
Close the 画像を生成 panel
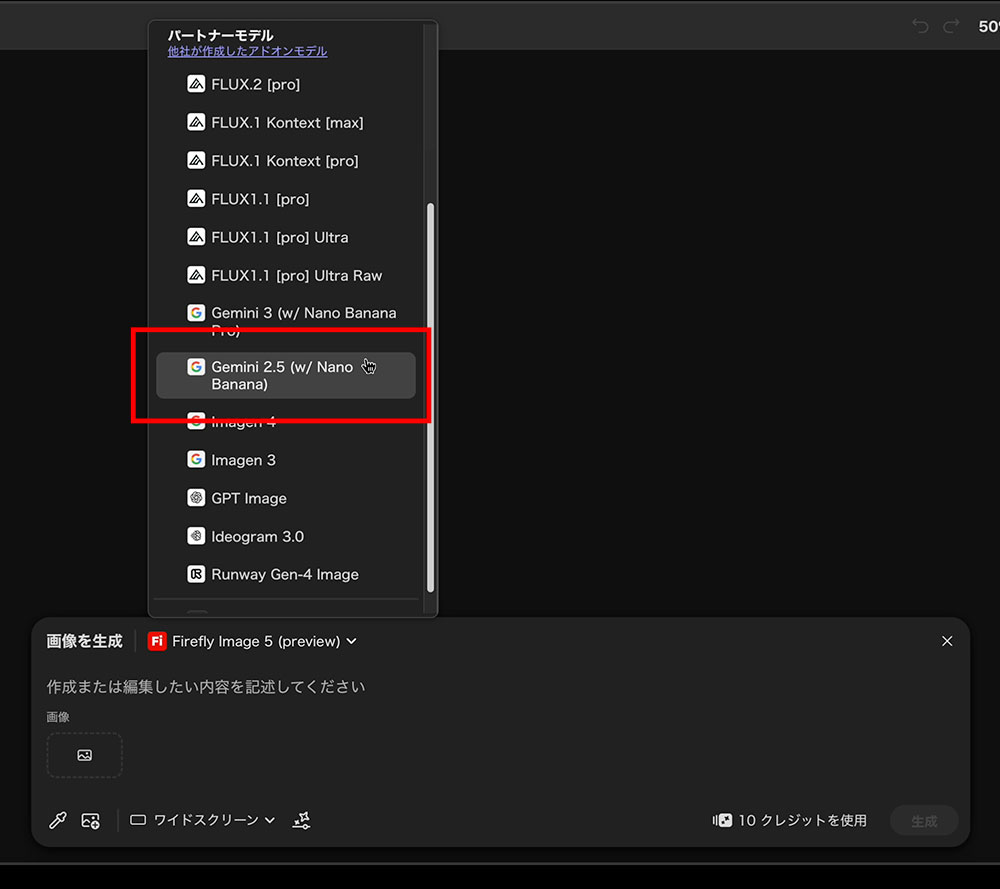point(947,641)
